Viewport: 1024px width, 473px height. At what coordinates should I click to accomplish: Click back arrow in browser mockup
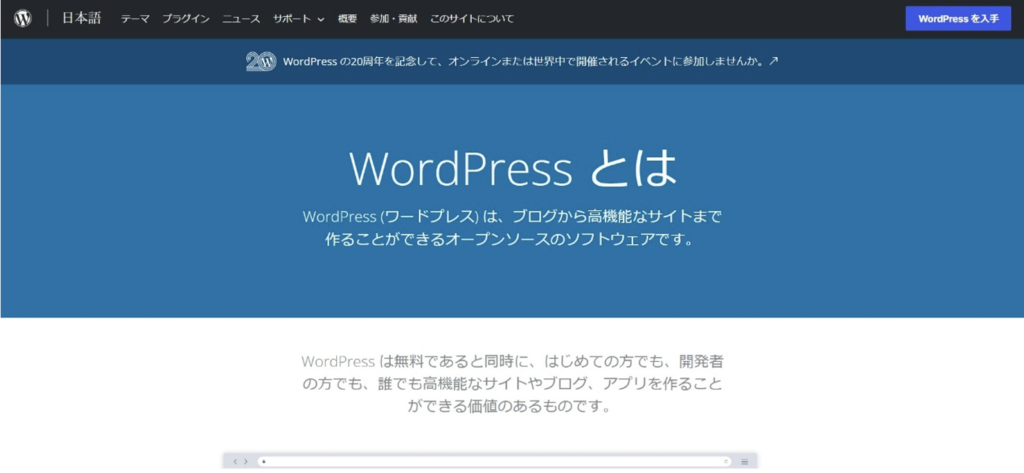coord(235,462)
